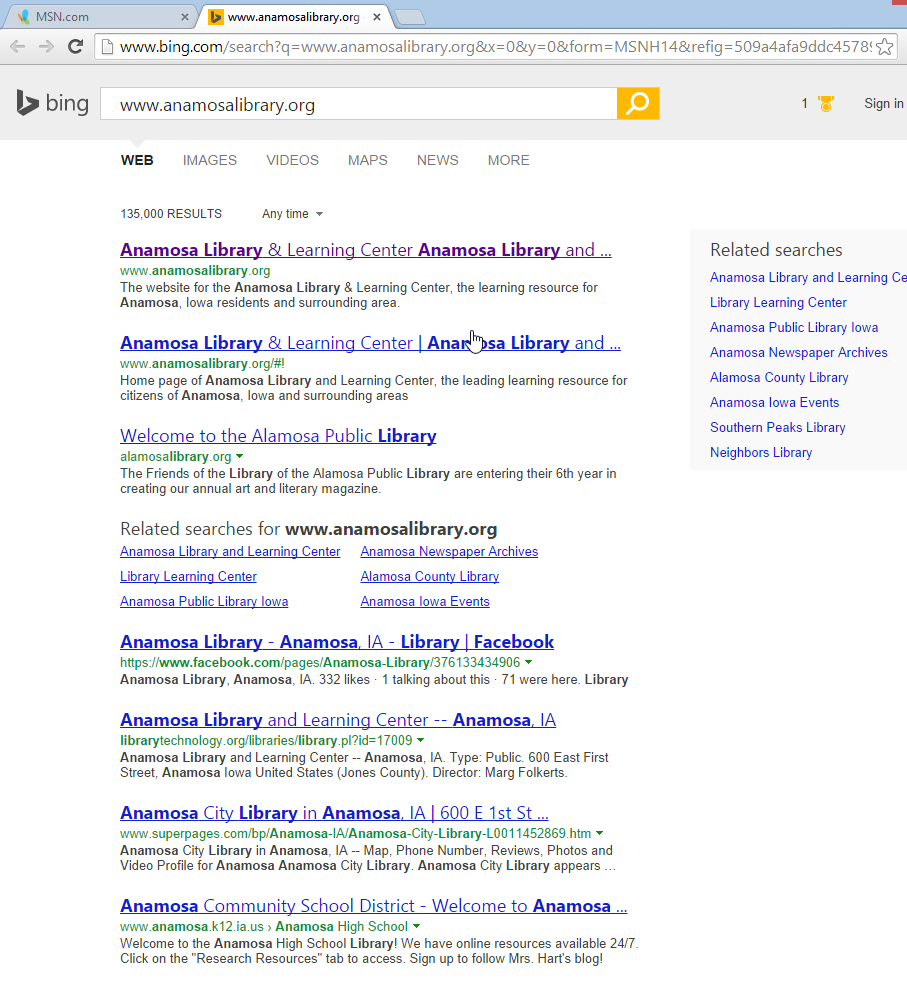This screenshot has width=907, height=986.
Task: Expand arrow beside superpages.com URL
Action: [599, 833]
